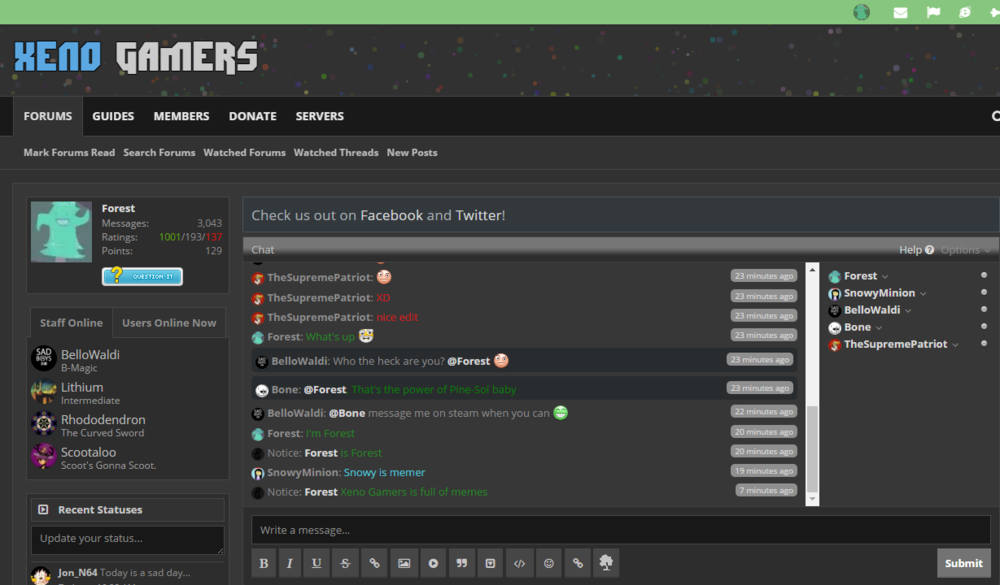Insert a spoiler box
1000x585 pixels.
click(490, 563)
